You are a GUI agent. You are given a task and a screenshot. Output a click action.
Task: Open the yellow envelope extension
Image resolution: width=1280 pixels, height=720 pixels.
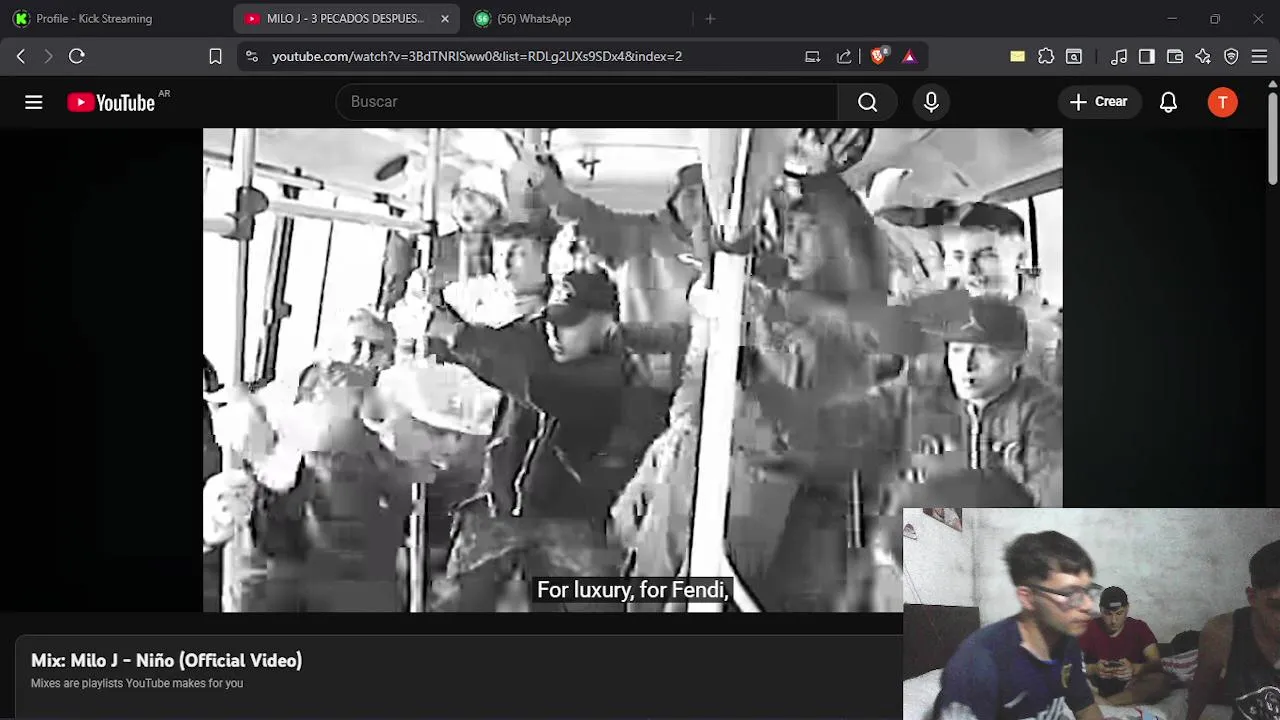pos(1017,56)
